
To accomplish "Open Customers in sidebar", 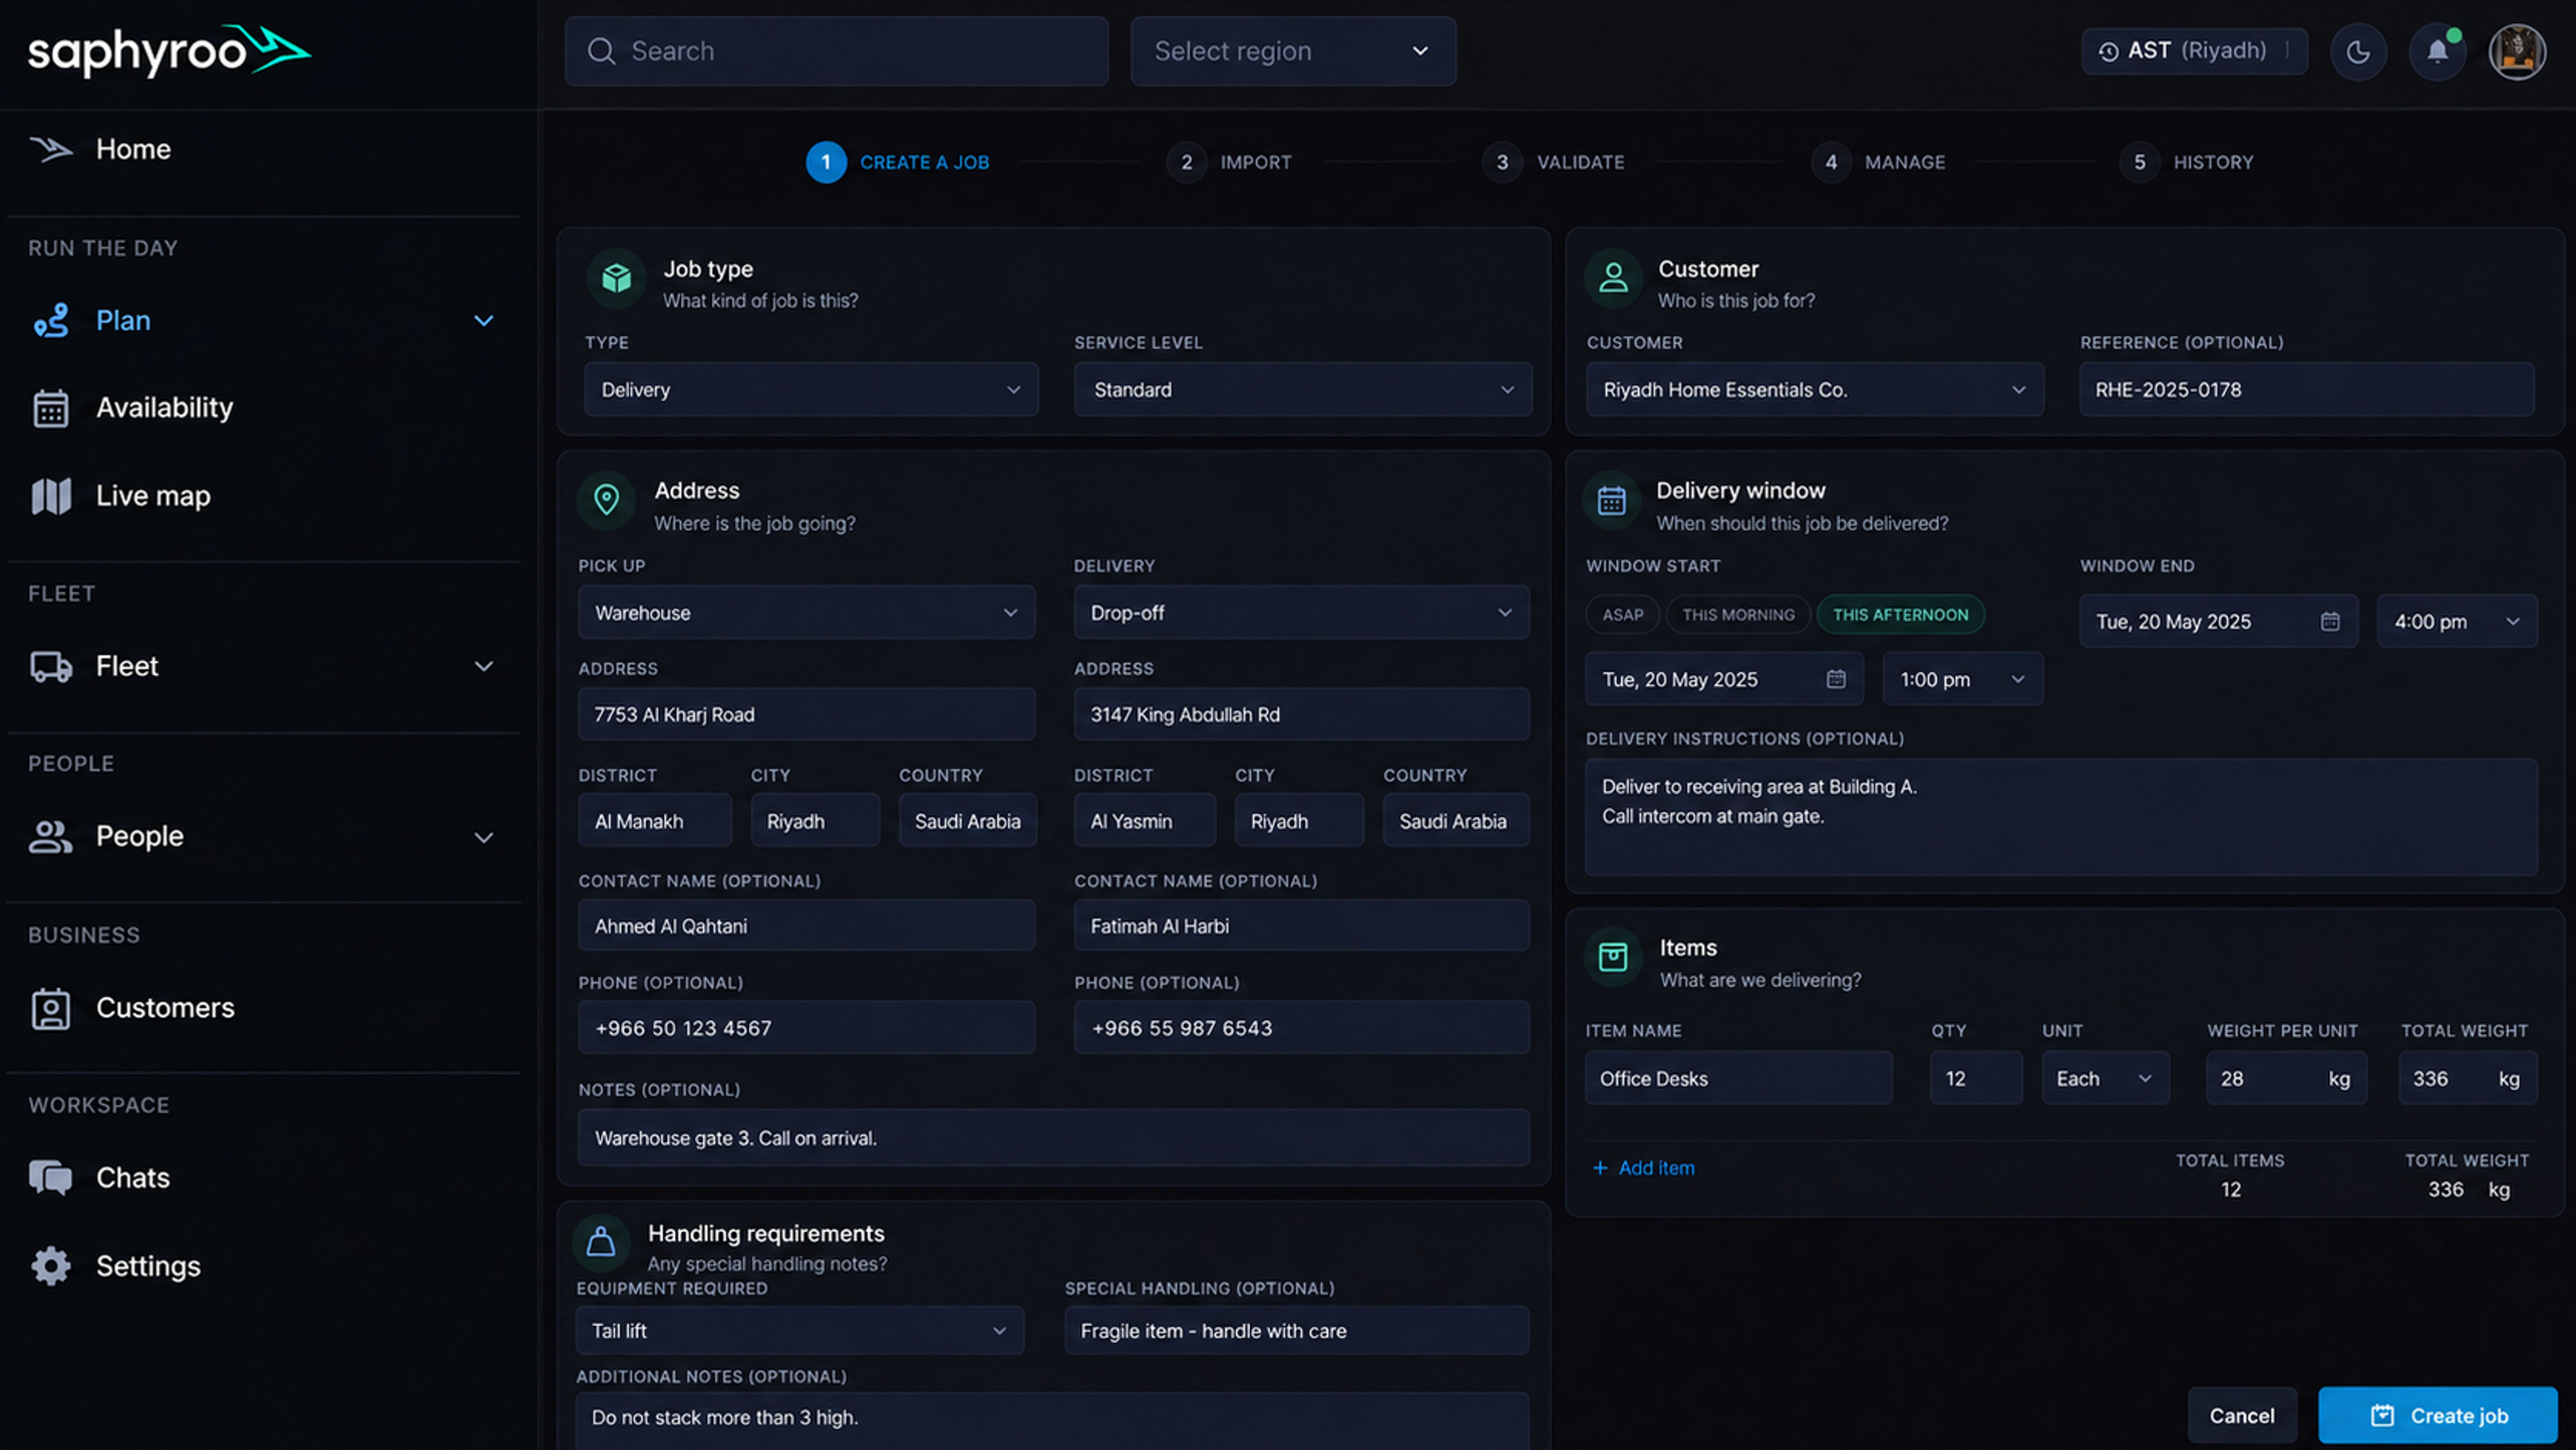I will (165, 1008).
